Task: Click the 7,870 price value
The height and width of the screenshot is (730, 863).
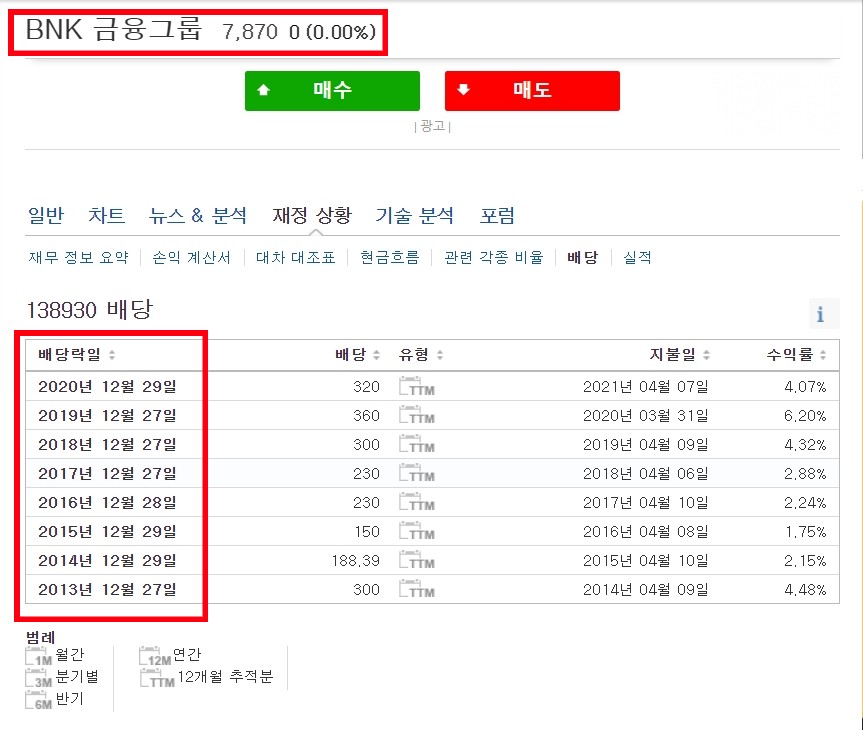Action: point(250,32)
